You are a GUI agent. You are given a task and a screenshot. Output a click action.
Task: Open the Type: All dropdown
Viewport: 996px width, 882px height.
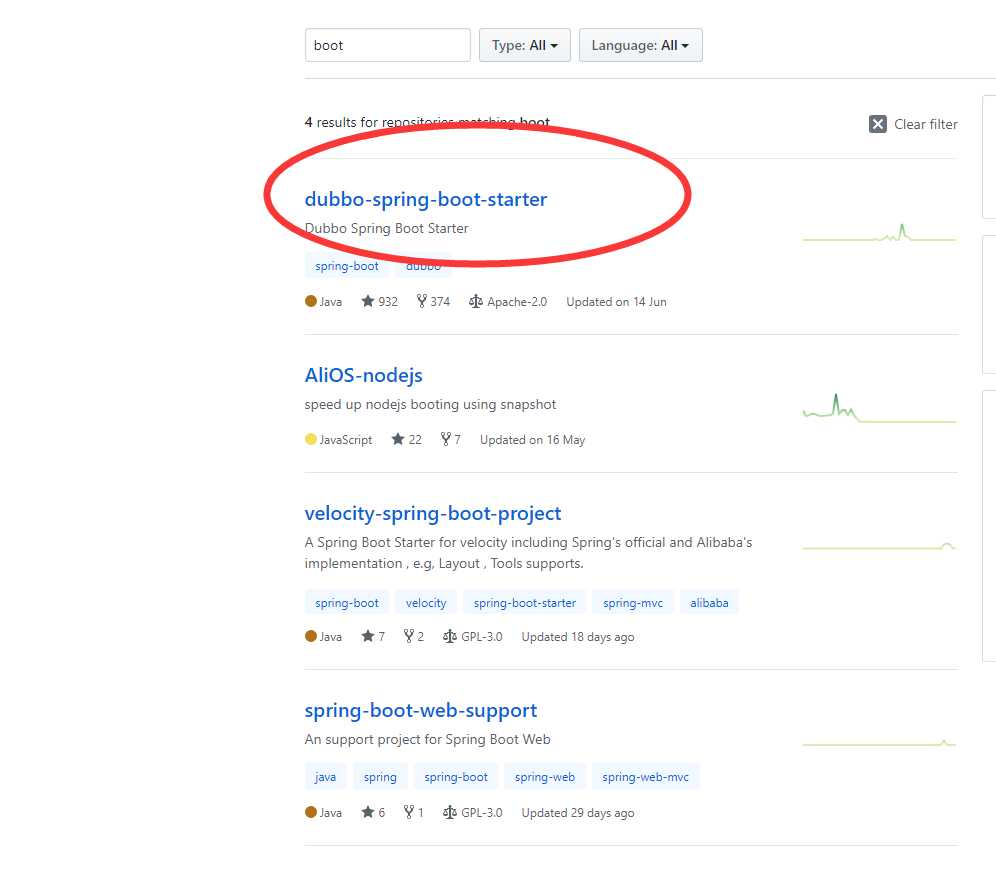coord(525,45)
